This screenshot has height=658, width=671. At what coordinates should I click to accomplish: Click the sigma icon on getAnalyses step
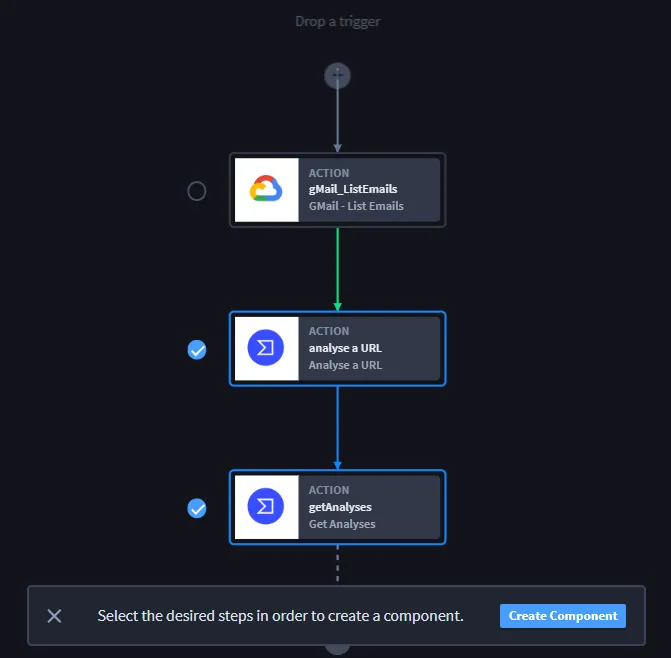click(266, 507)
